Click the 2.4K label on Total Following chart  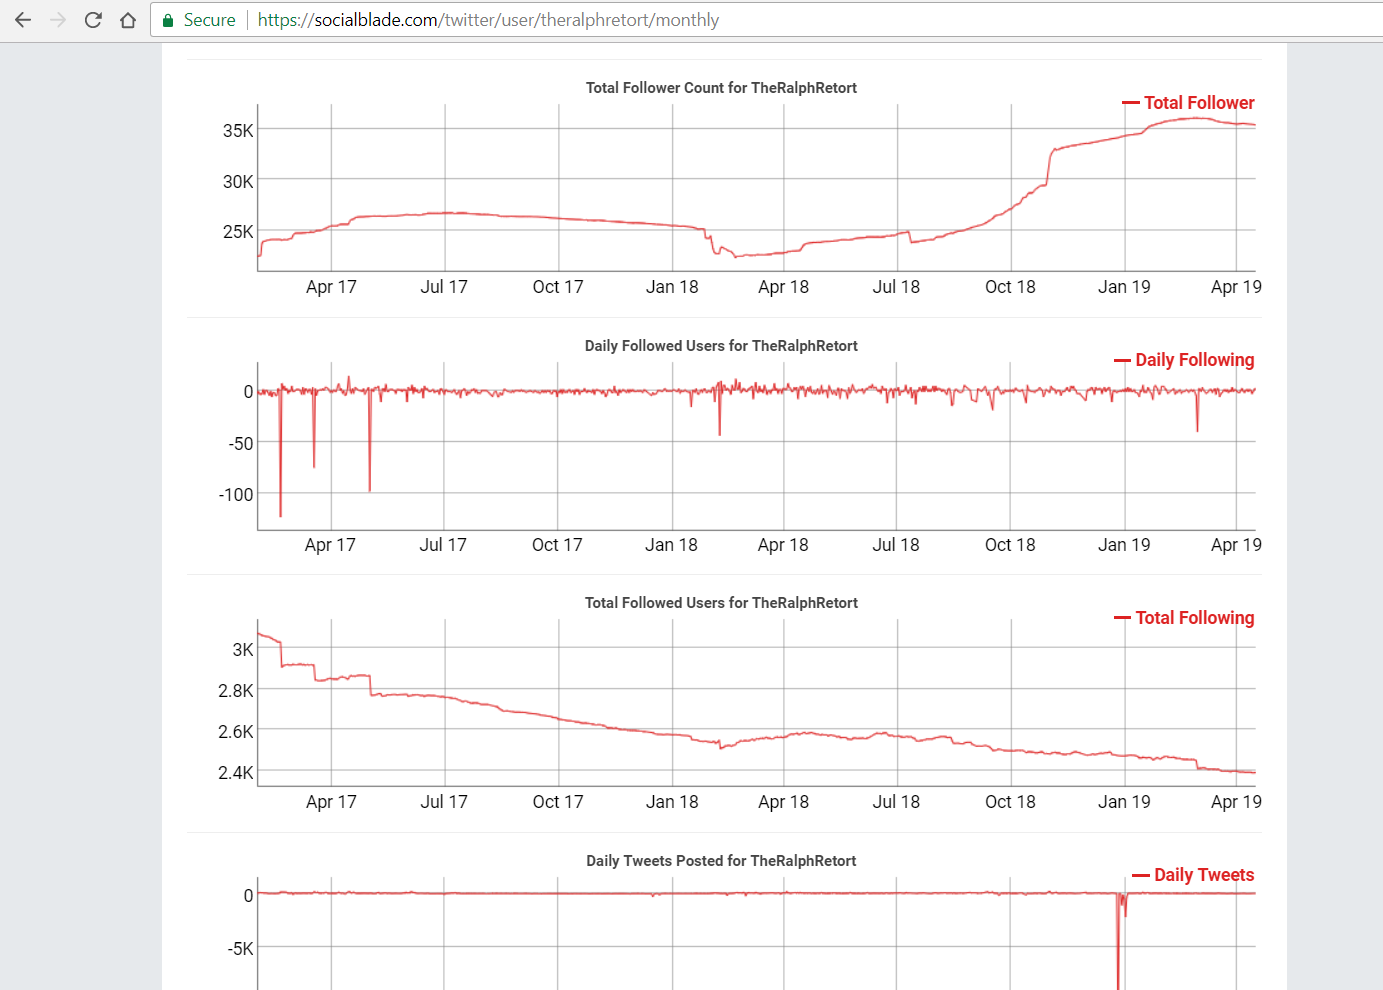[x=236, y=772]
